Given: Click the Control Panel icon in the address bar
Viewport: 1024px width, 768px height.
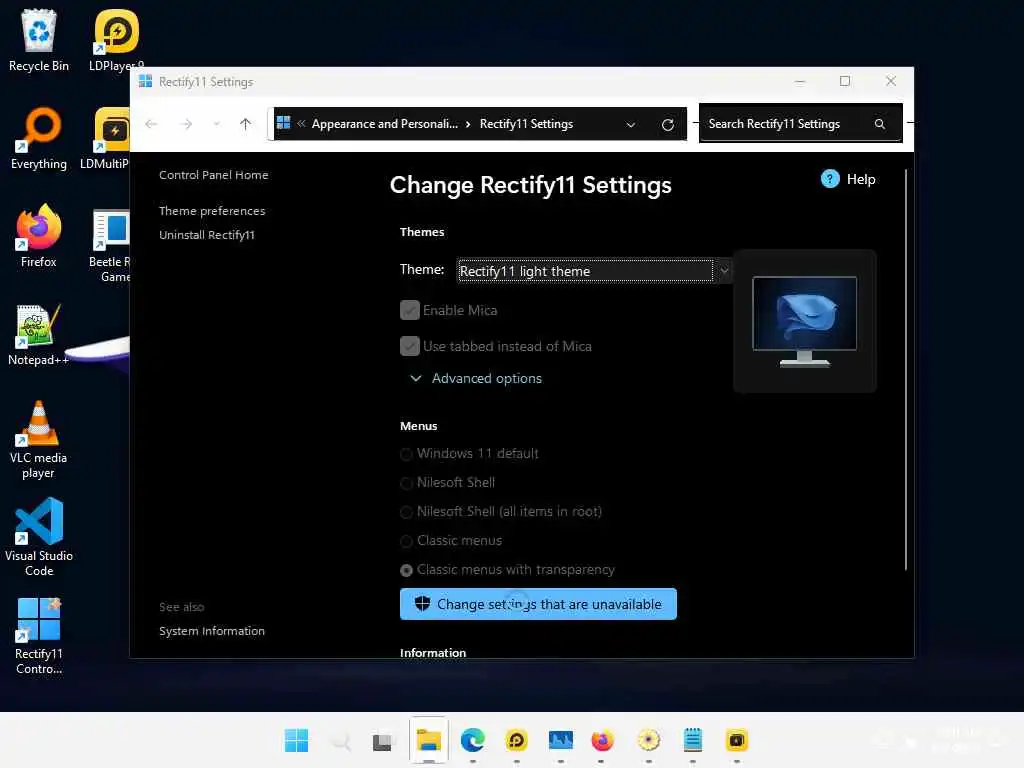Looking at the screenshot, I should 283,123.
